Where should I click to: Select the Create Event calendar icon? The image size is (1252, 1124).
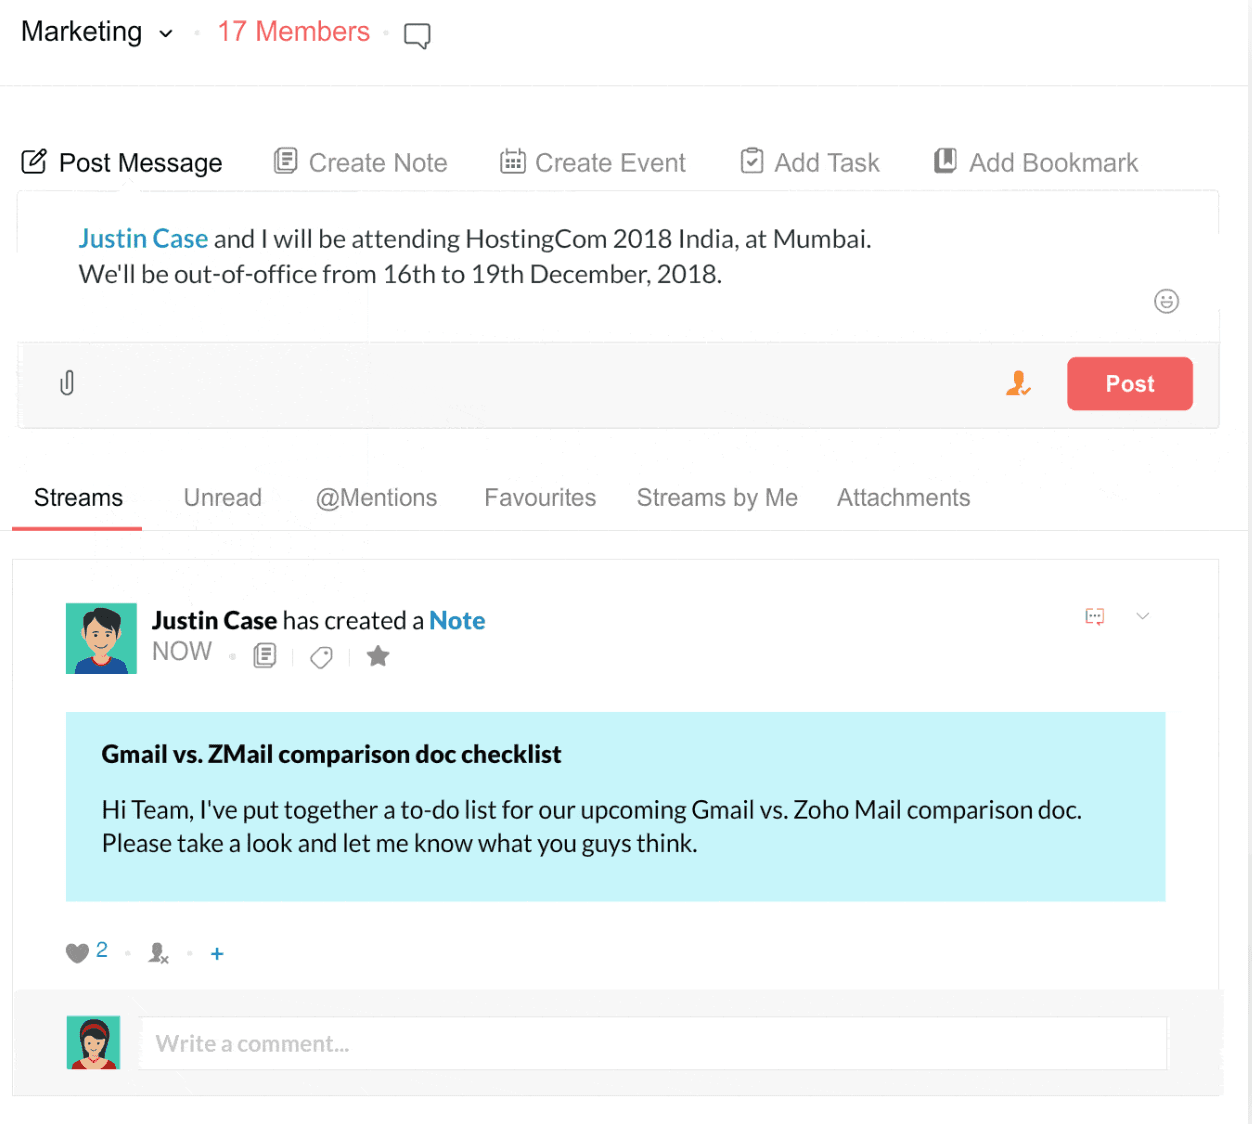513,160
